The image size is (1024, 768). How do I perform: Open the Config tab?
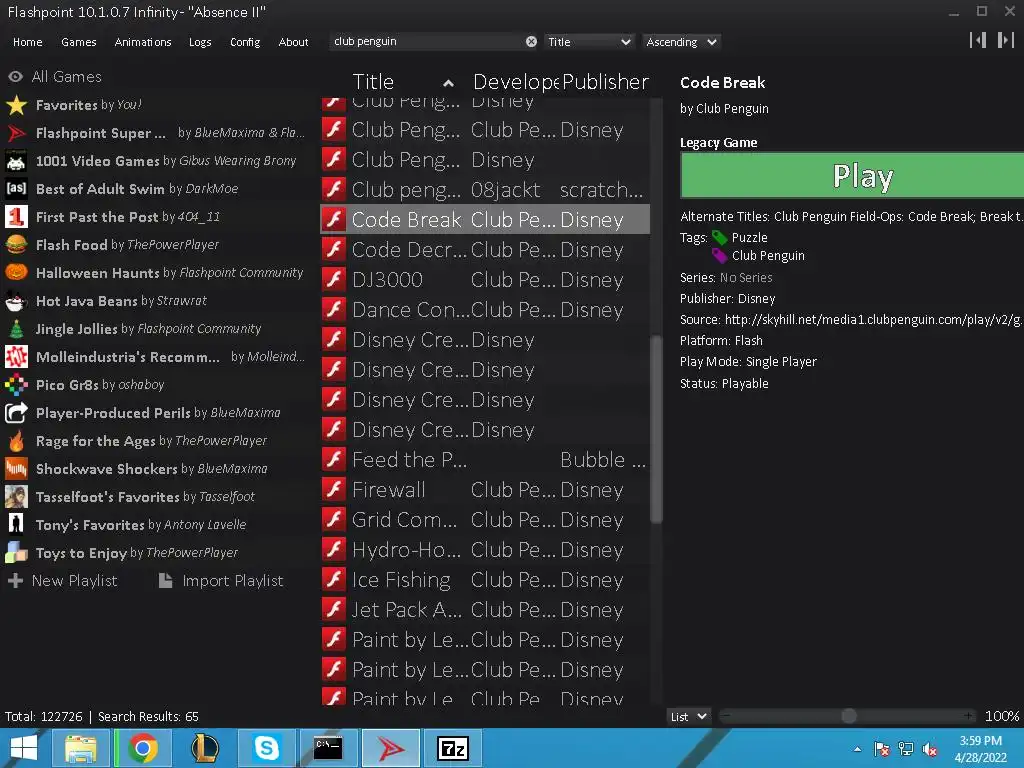pyautogui.click(x=245, y=42)
